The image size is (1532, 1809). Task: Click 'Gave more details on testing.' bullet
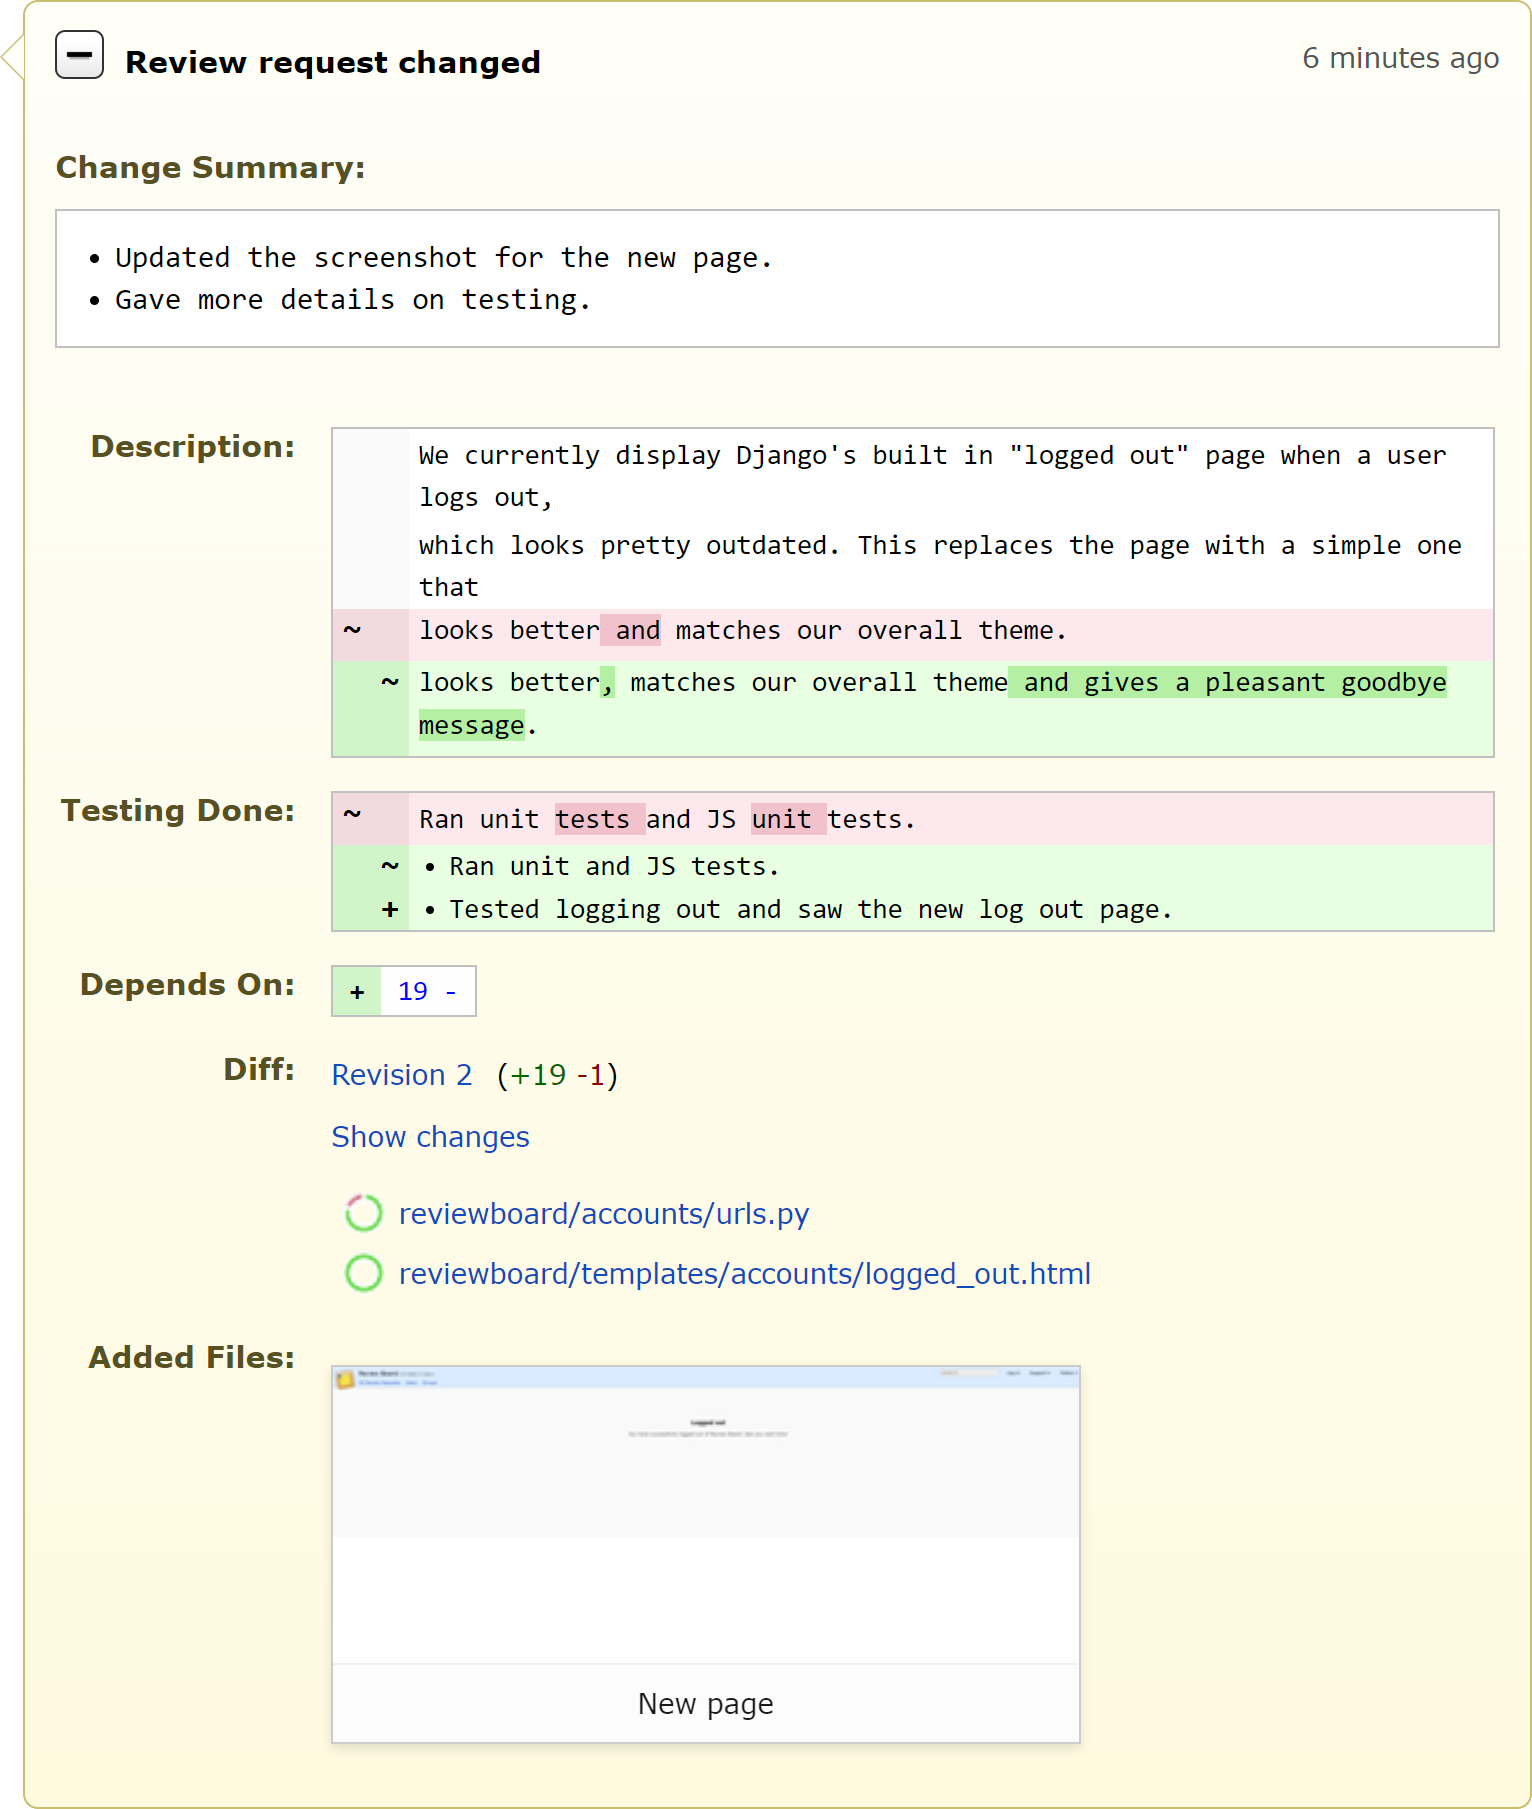pos(353,300)
